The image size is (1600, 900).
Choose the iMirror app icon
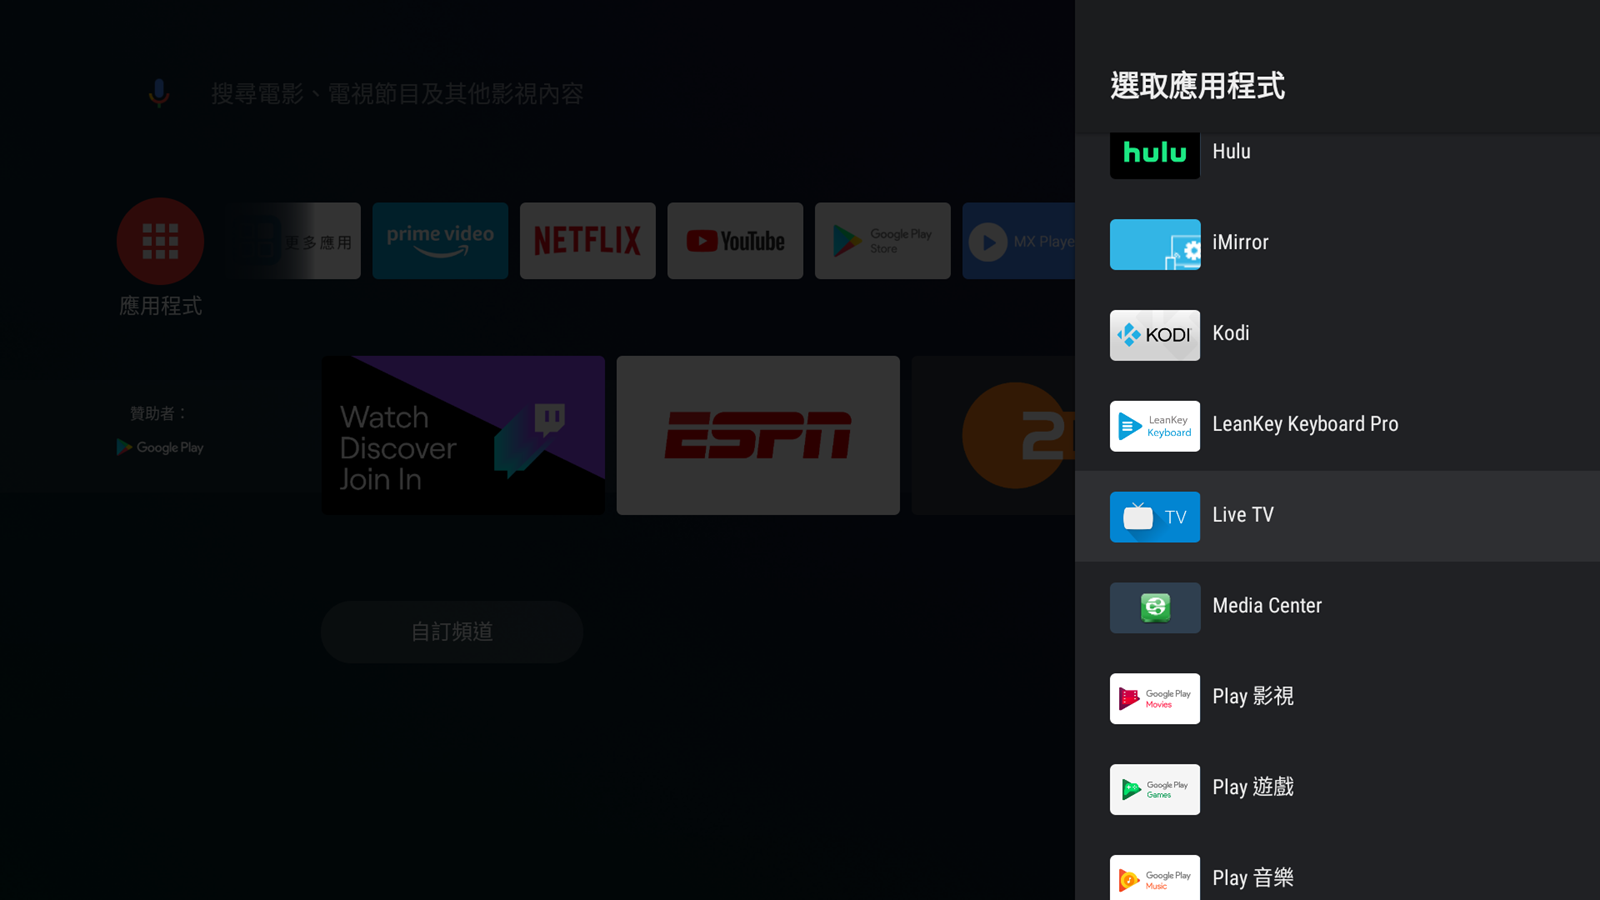tap(1154, 244)
